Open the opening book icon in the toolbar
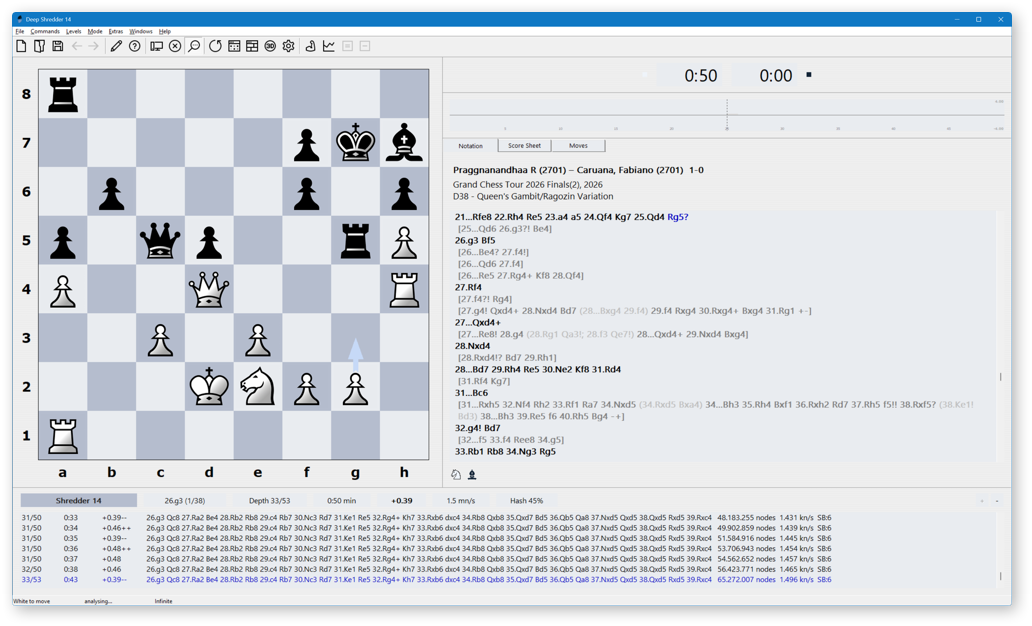The width and height of the screenshot is (1032, 626). [39, 46]
